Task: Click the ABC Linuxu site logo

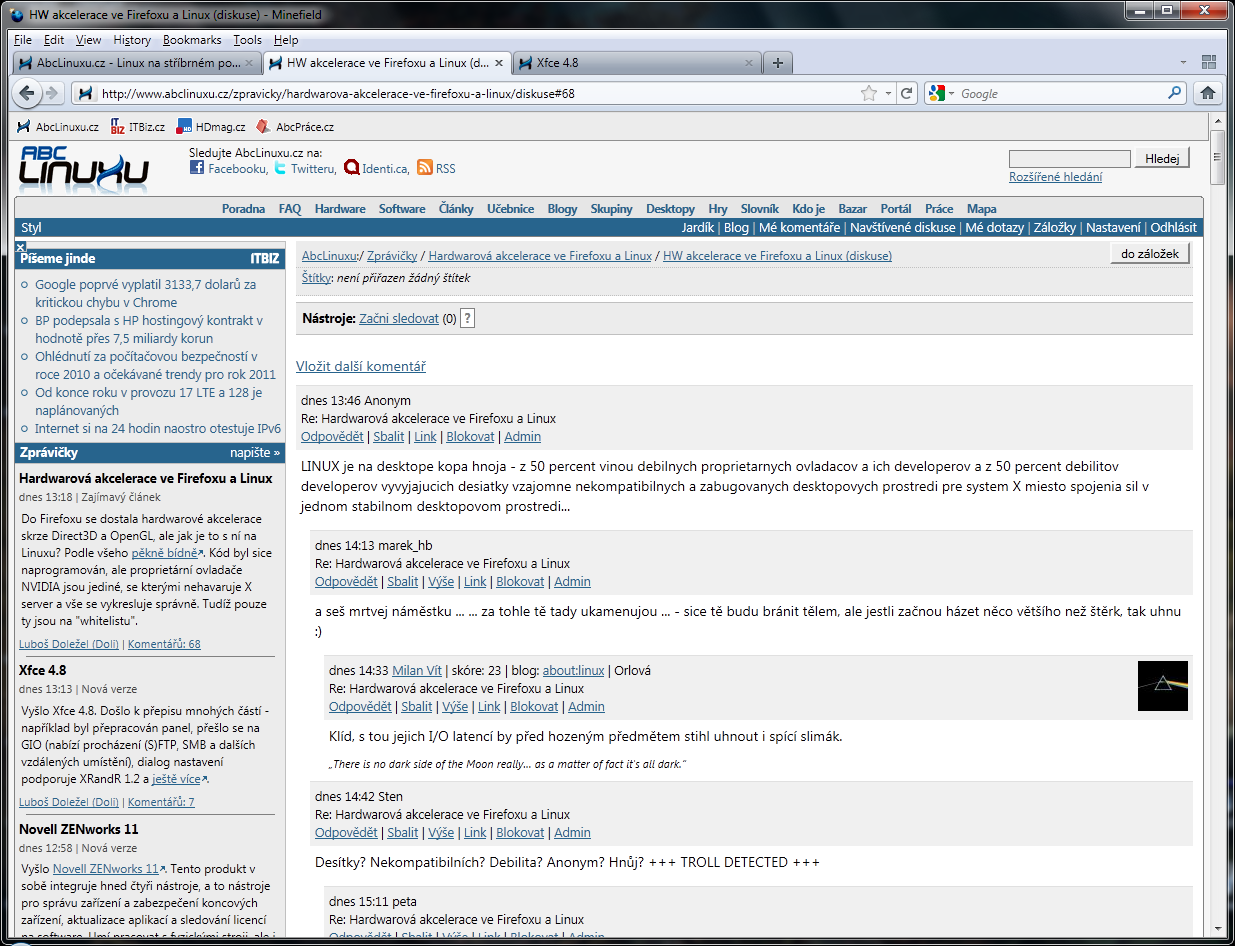Action: [84, 168]
